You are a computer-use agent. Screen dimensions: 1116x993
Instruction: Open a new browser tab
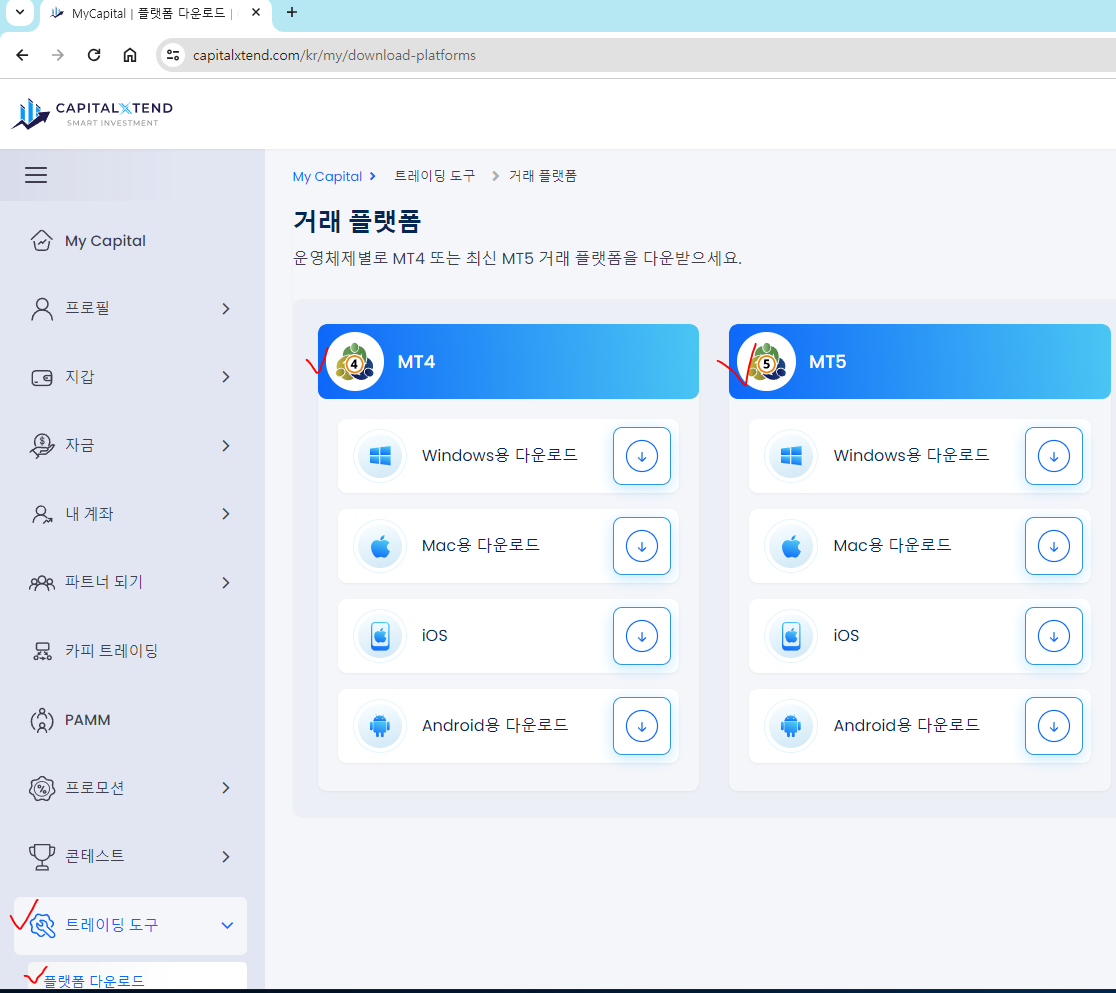pos(292,13)
